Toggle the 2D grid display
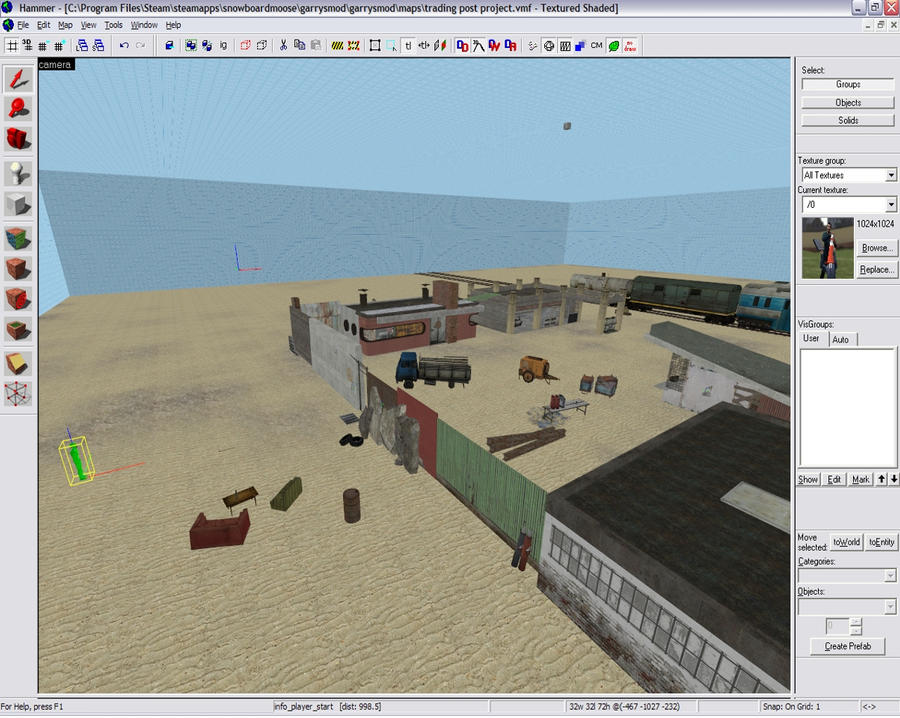The image size is (900, 718). (x=12, y=45)
